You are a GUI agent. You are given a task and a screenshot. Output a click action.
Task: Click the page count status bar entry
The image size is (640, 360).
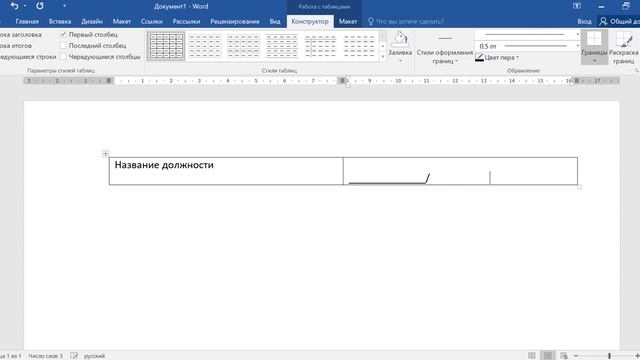point(11,356)
